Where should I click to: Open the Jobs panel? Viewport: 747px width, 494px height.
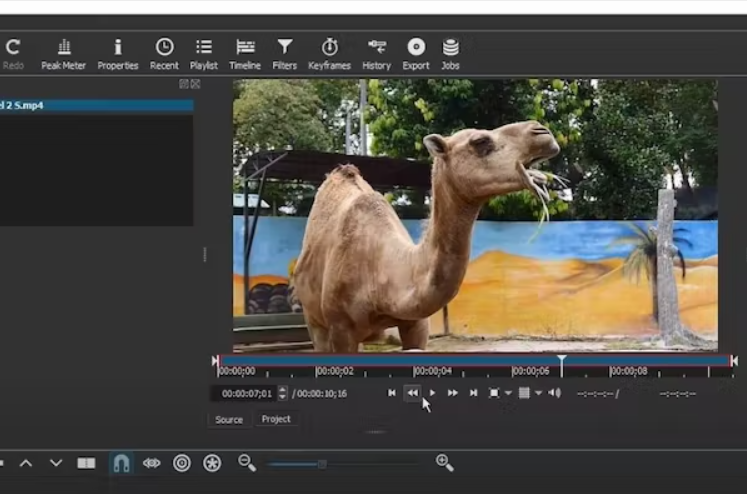(x=450, y=54)
